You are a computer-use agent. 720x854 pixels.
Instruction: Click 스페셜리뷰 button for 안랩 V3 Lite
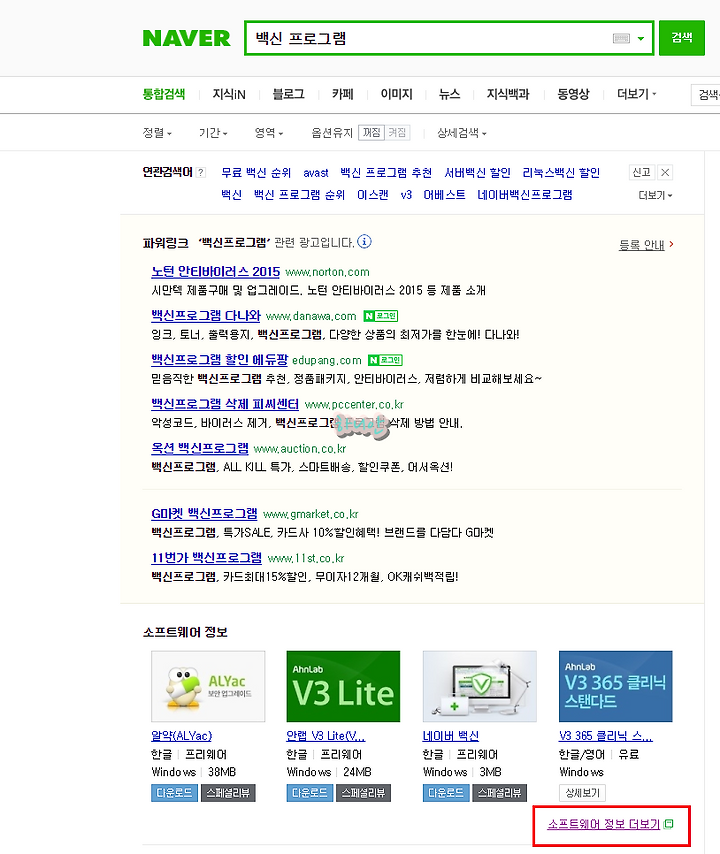(x=363, y=793)
